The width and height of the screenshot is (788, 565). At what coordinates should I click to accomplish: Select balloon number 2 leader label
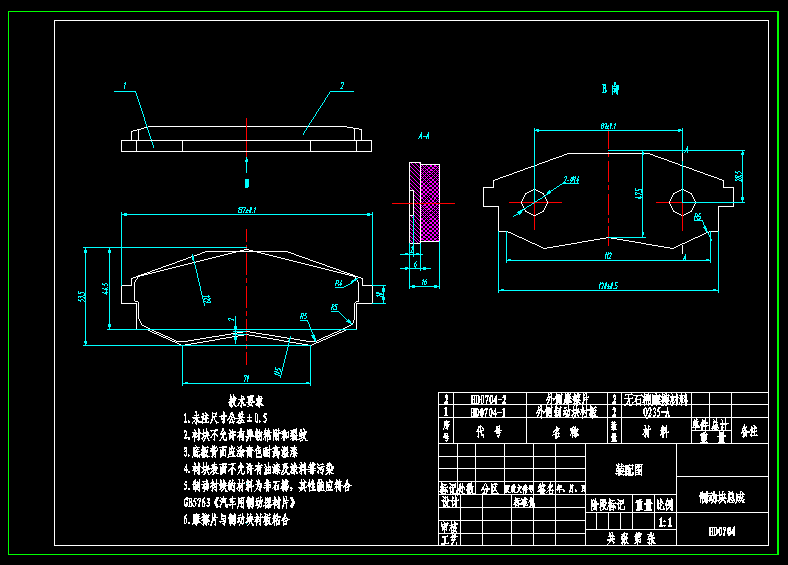[342, 85]
